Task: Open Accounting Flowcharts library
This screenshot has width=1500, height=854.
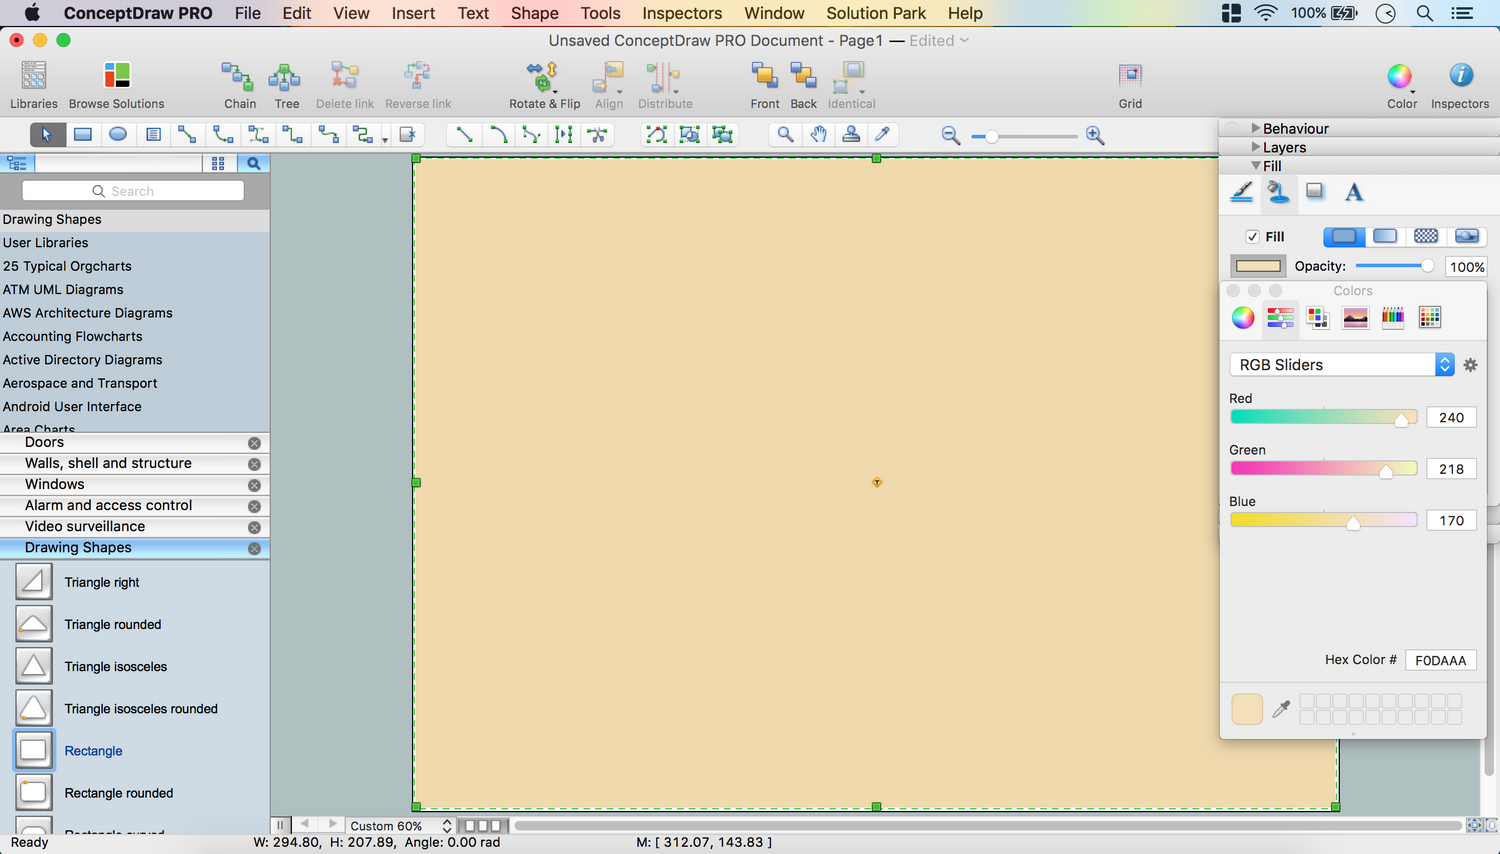Action: [73, 336]
